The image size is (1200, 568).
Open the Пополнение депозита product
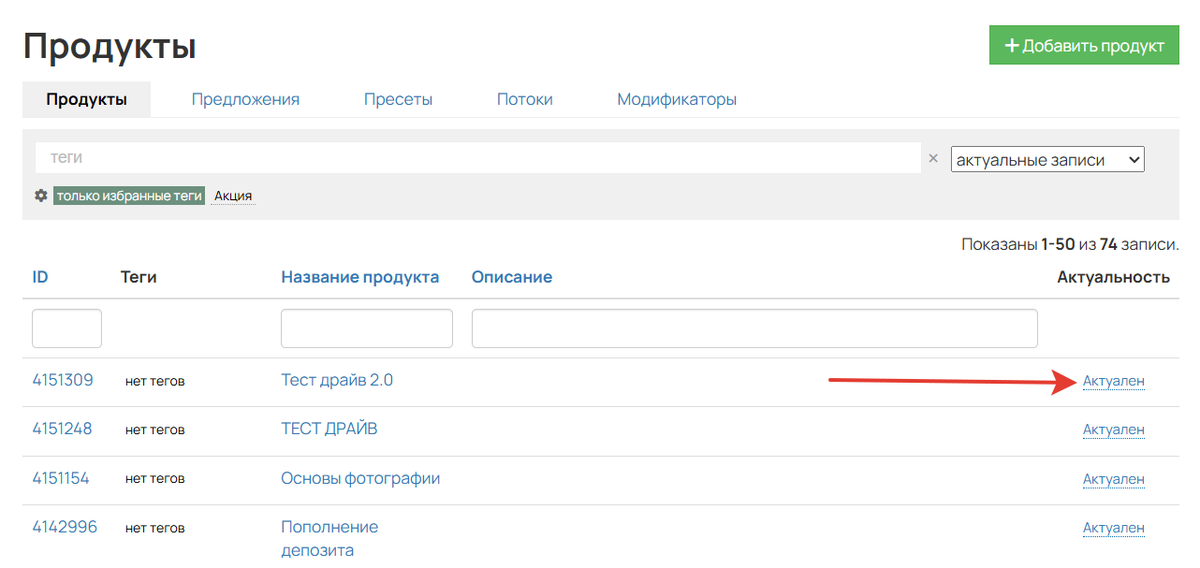(x=330, y=538)
